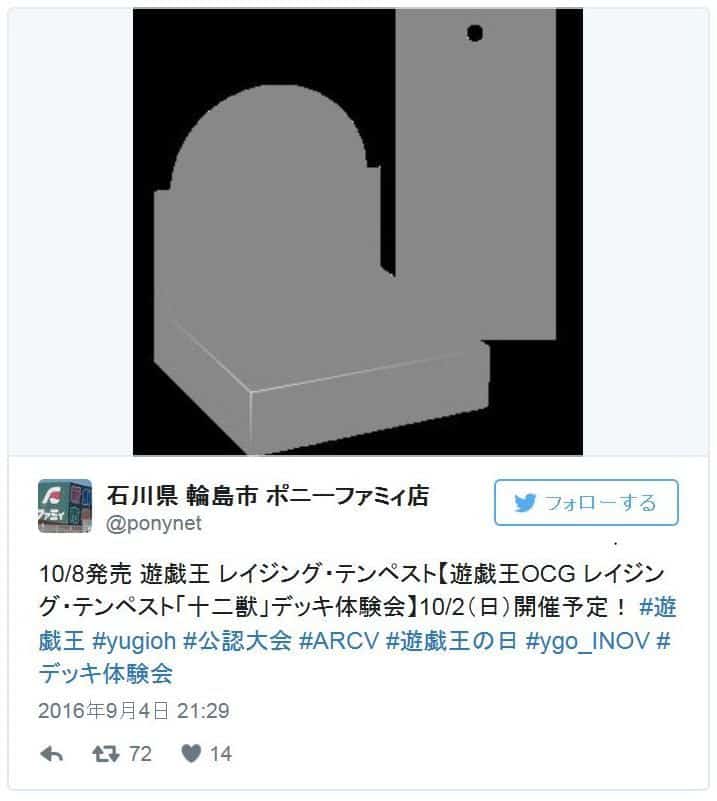Image resolution: width=717 pixels, height=801 pixels.
Task: Click the Twitter bird icon in follow button
Action: click(525, 503)
